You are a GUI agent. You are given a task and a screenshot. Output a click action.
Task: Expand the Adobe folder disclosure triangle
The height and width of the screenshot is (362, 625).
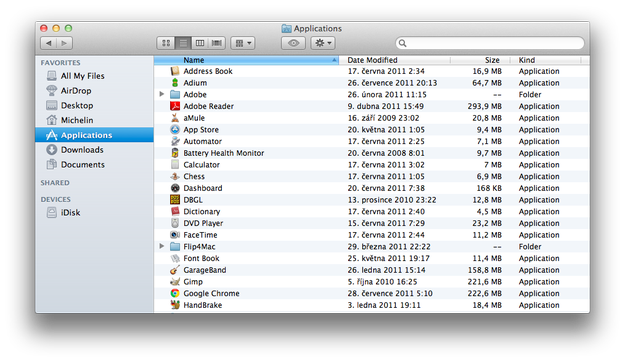161,94
